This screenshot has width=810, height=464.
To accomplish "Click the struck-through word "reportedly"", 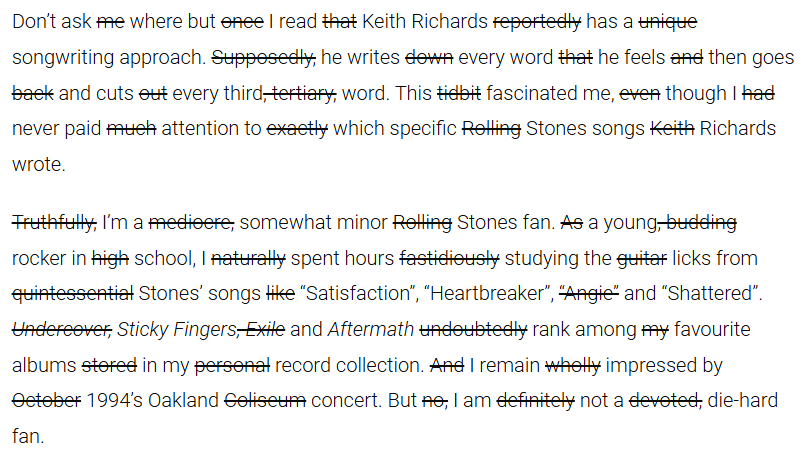I will point(537,22).
